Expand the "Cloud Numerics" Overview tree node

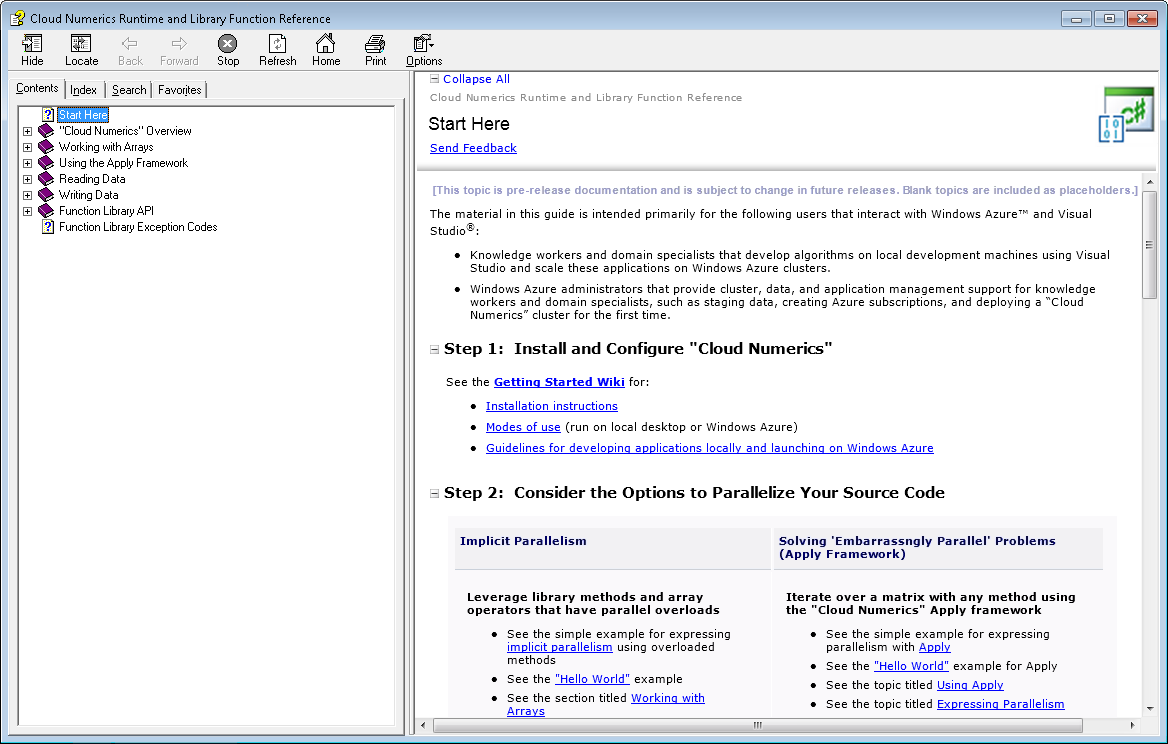28,131
